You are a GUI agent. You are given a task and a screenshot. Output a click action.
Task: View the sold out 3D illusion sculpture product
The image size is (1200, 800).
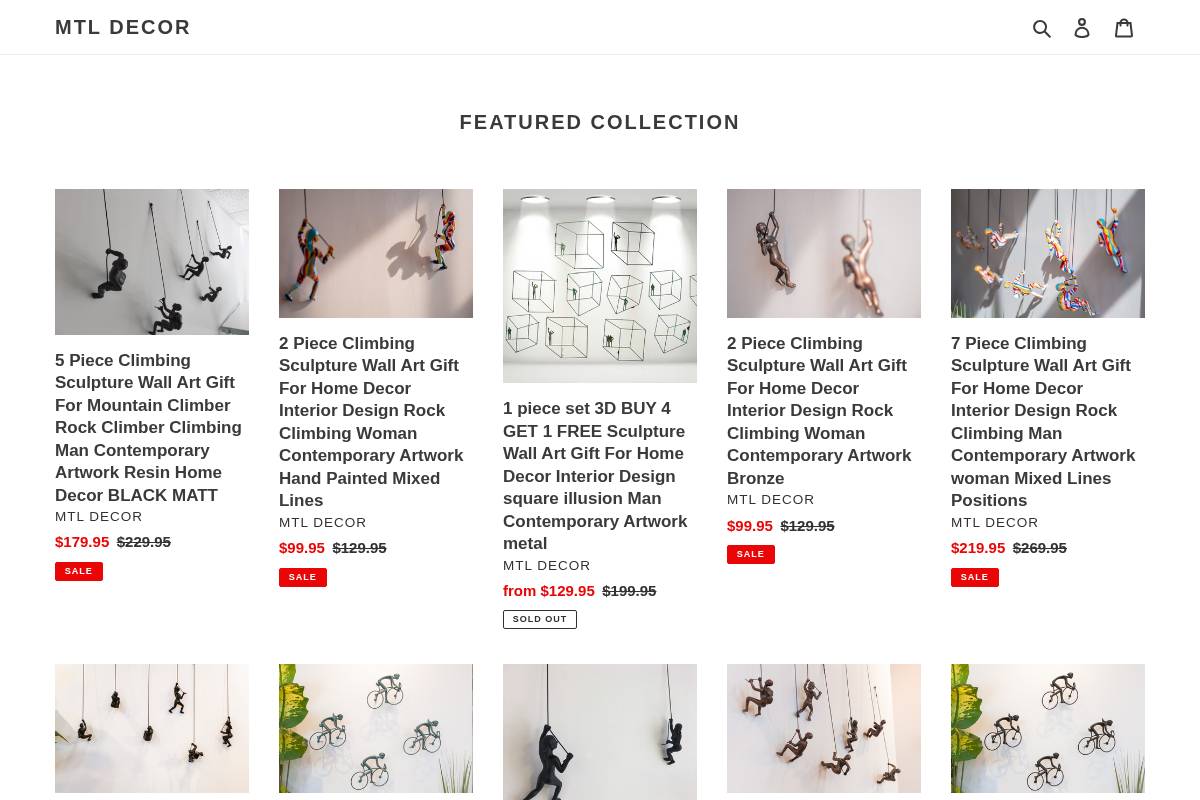[595, 476]
